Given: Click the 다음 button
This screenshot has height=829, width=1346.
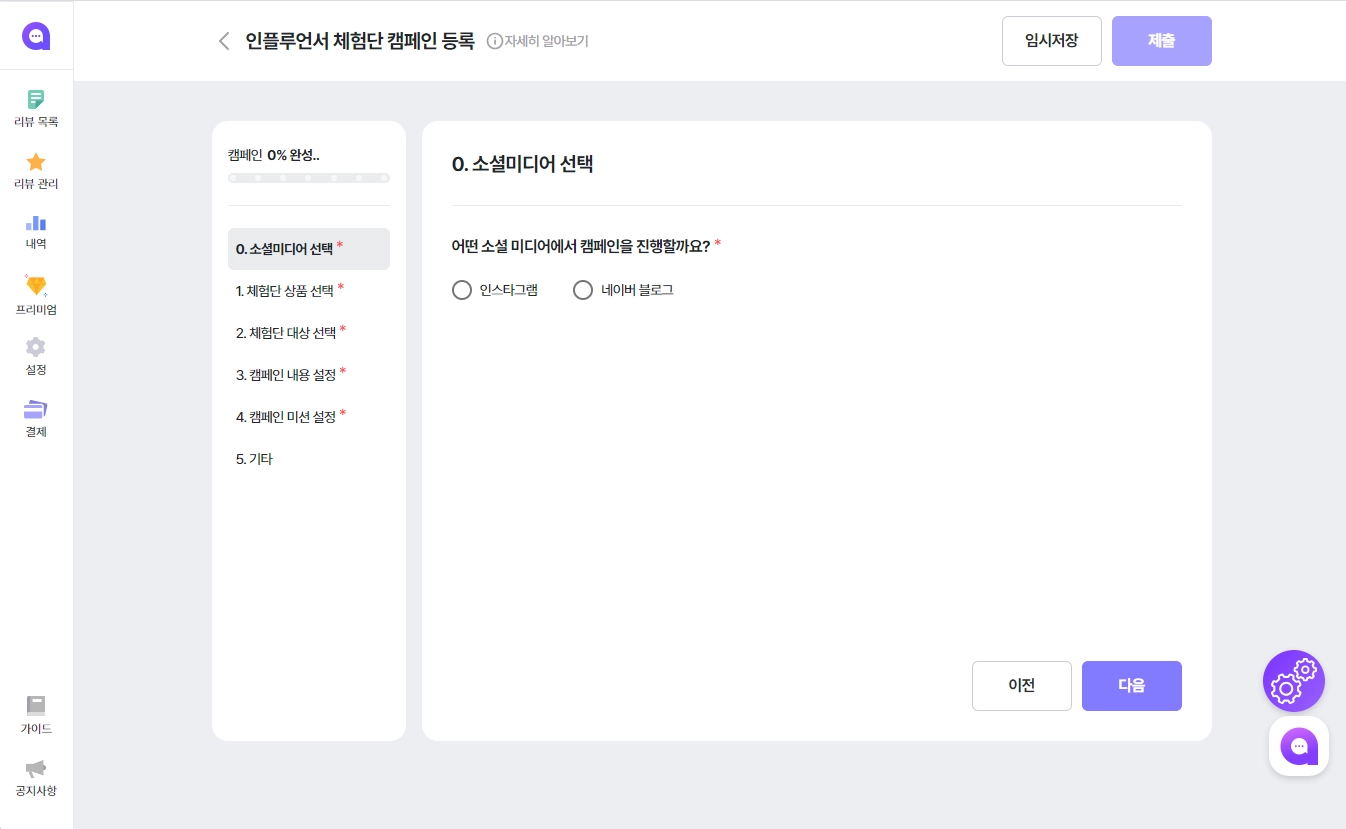Looking at the screenshot, I should click(x=1131, y=686).
